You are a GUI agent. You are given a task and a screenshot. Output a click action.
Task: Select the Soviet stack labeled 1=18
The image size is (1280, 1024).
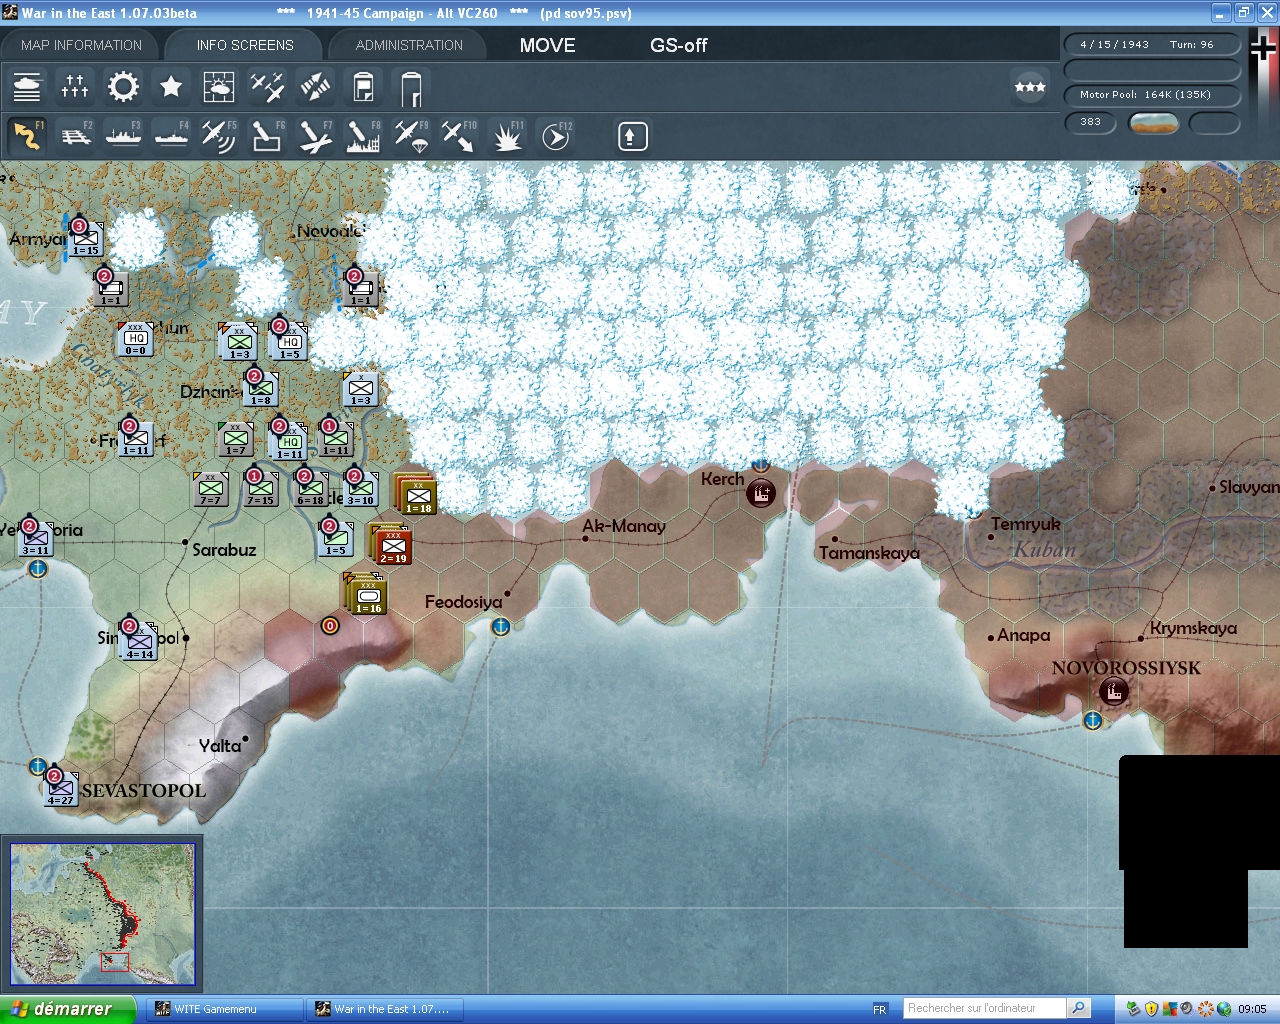point(416,494)
